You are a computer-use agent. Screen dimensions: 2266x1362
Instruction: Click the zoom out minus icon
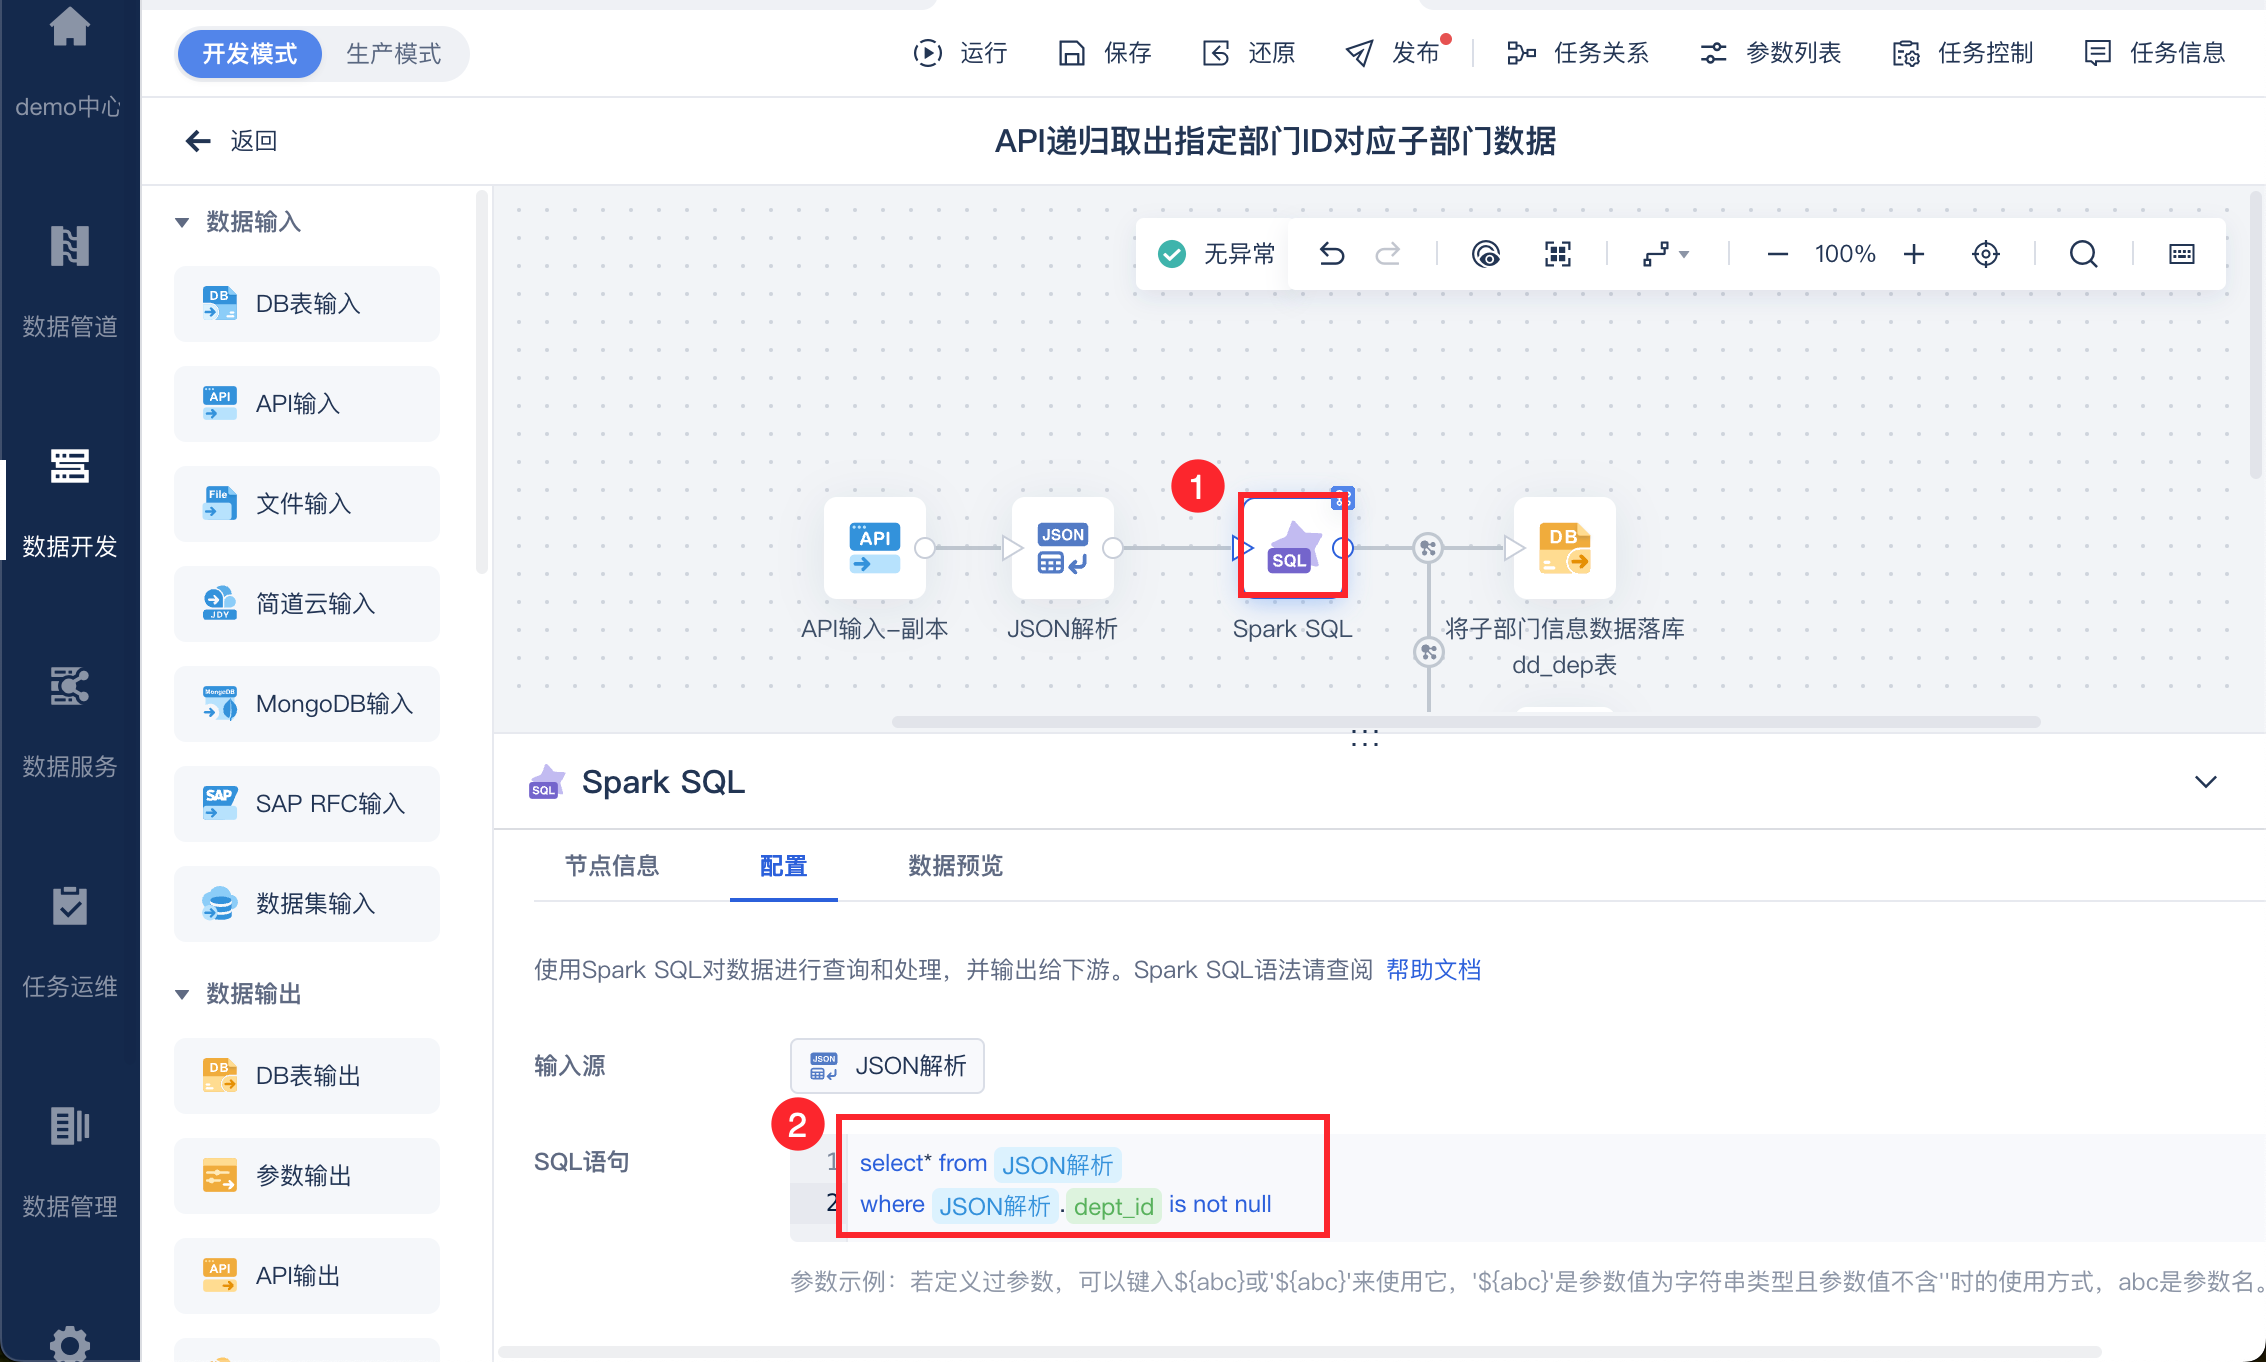(x=1777, y=254)
